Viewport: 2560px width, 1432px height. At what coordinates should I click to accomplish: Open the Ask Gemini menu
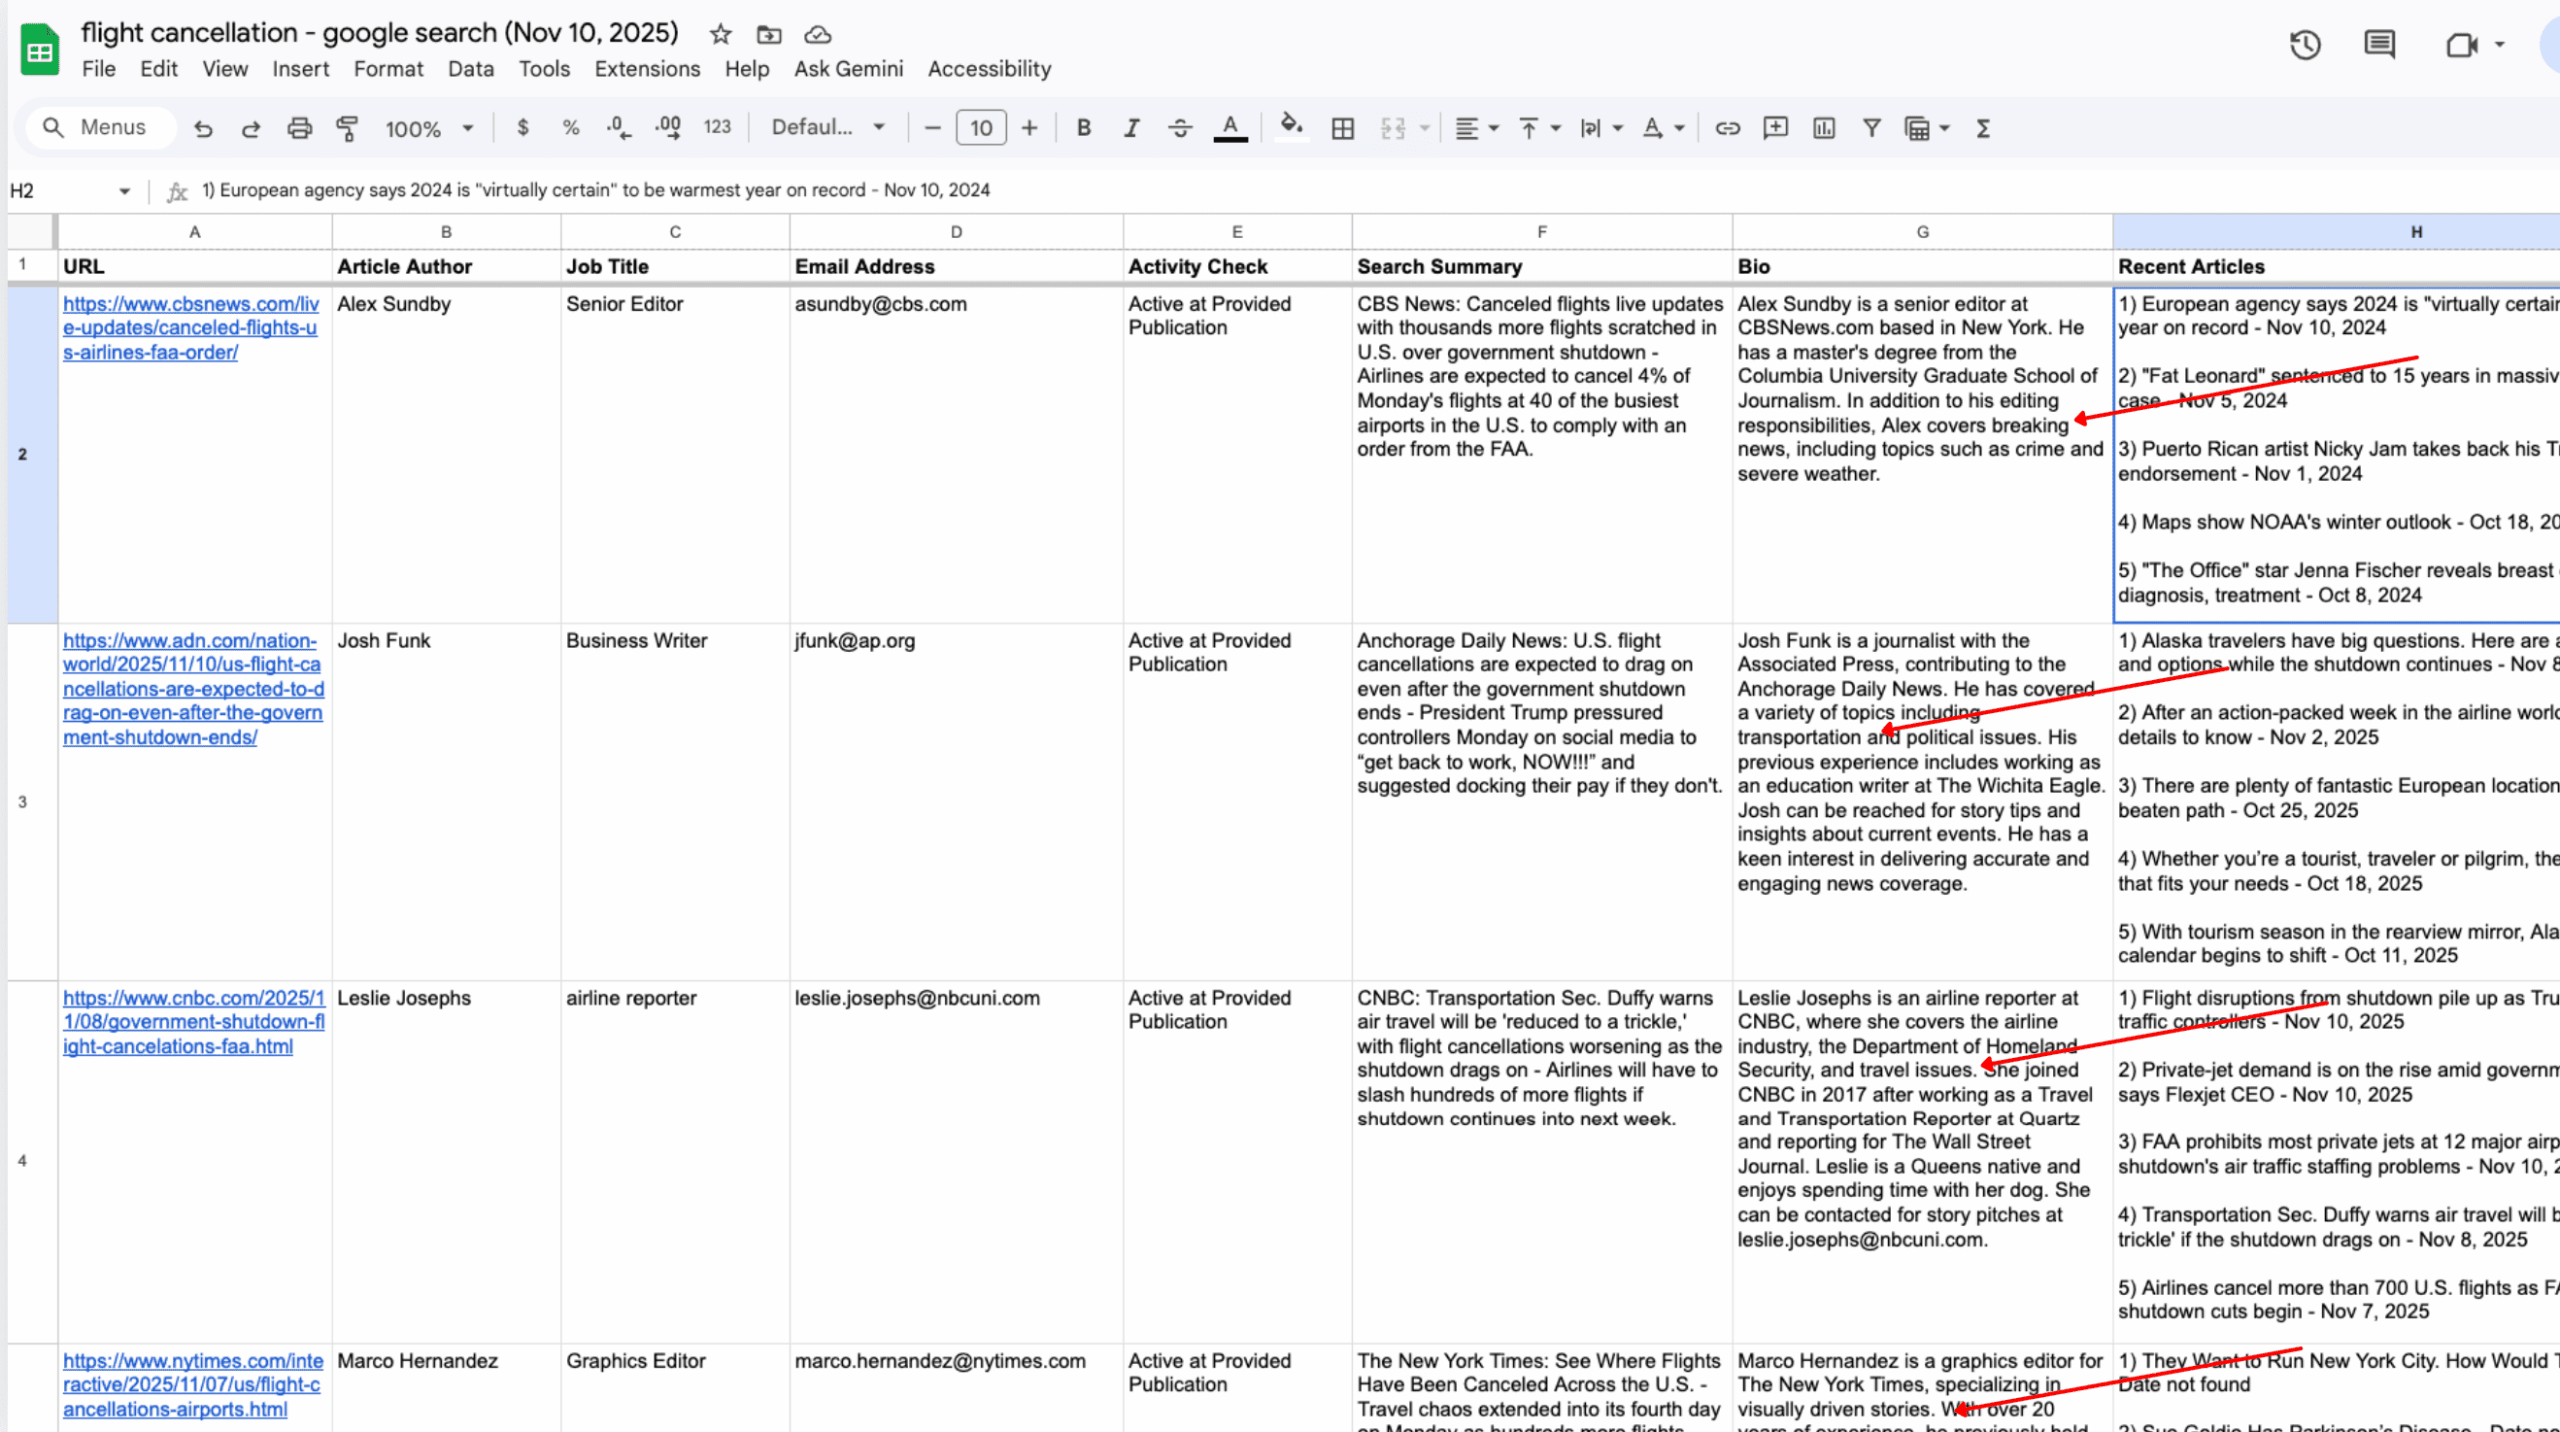(x=848, y=69)
